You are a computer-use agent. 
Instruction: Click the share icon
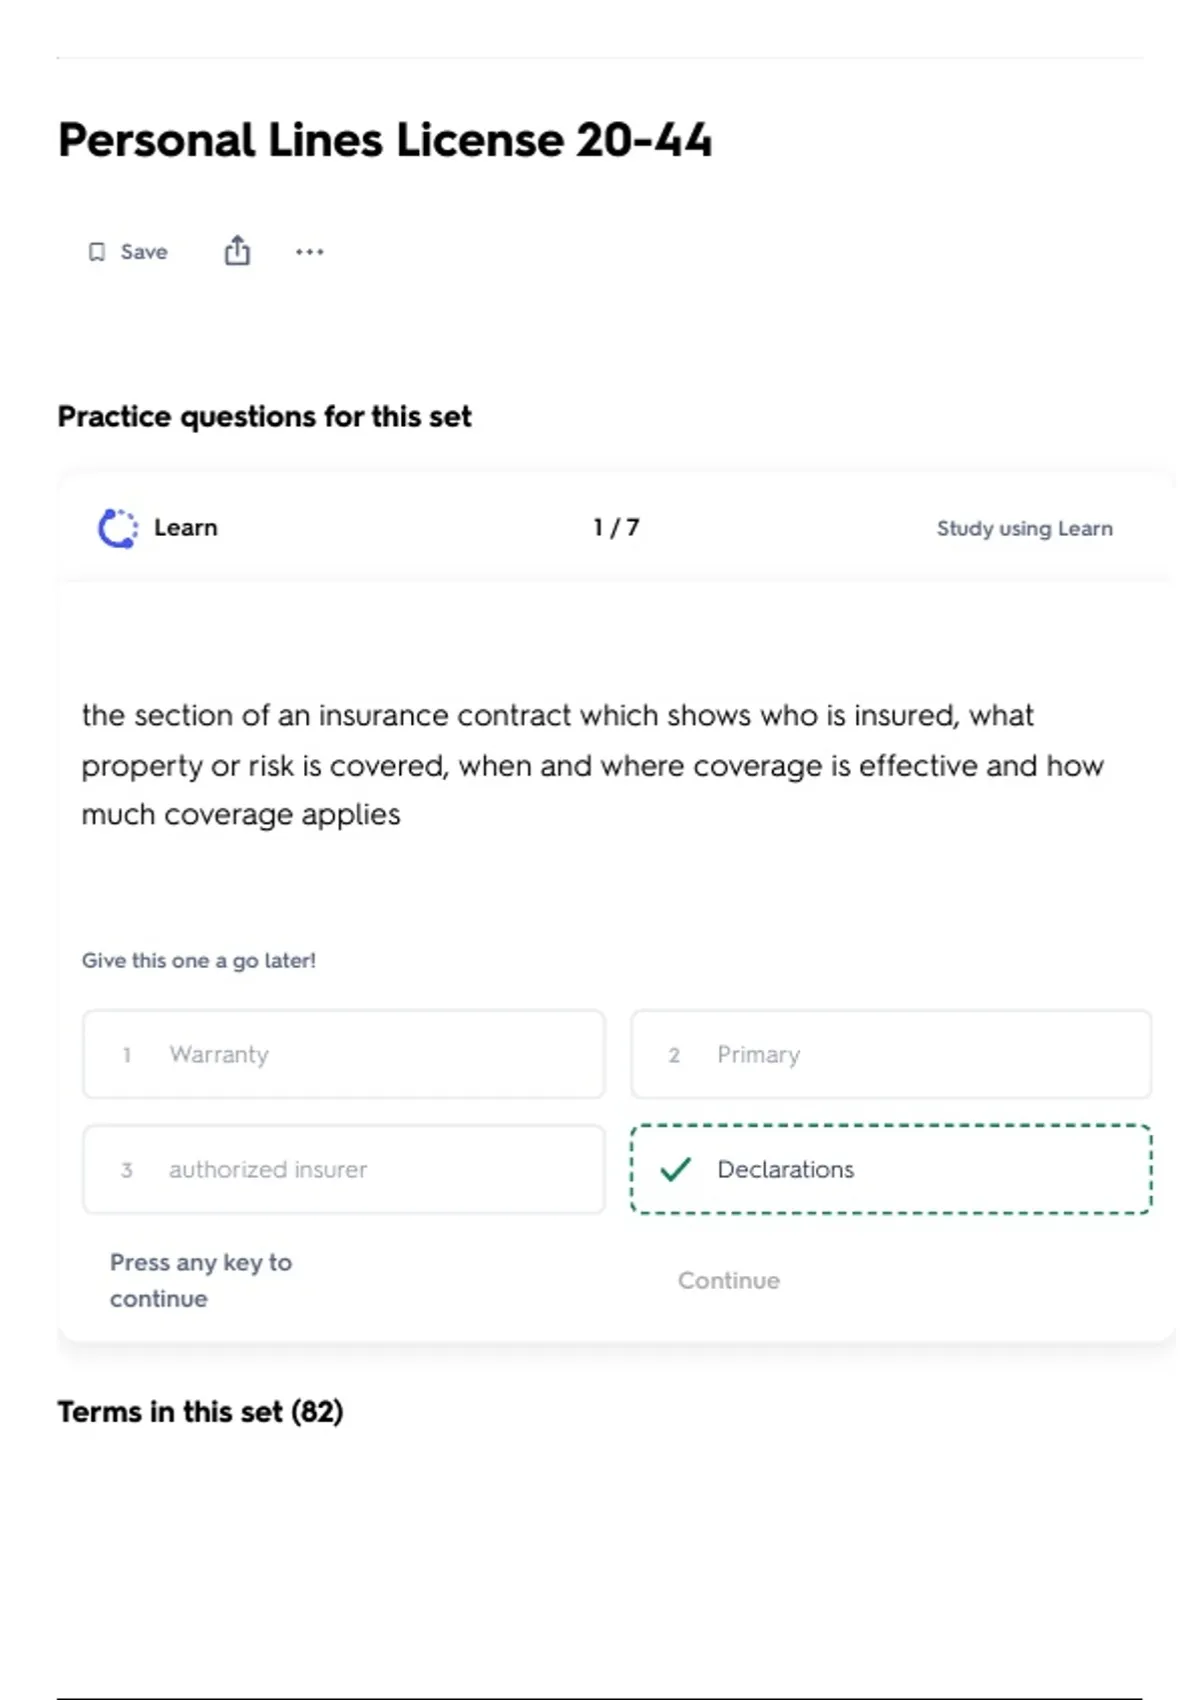(x=237, y=251)
